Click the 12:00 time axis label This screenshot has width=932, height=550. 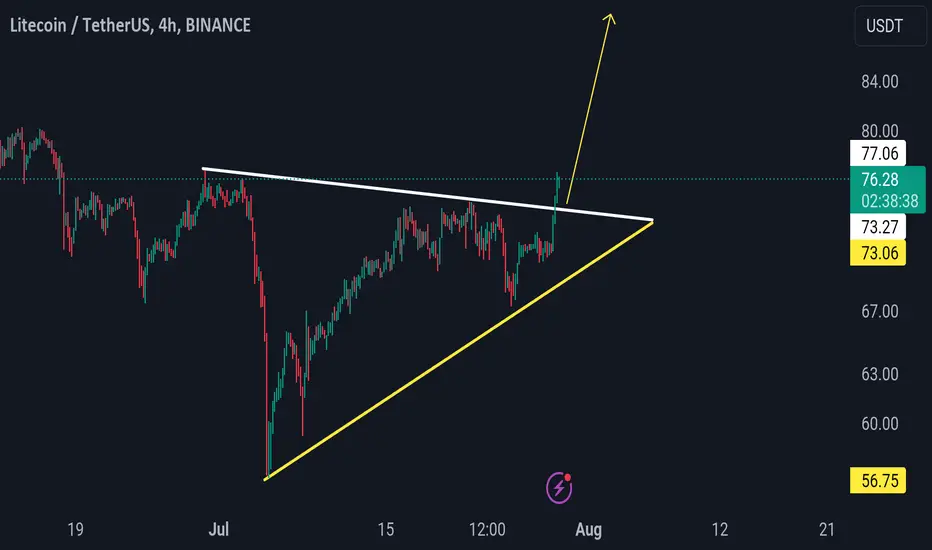(x=487, y=529)
